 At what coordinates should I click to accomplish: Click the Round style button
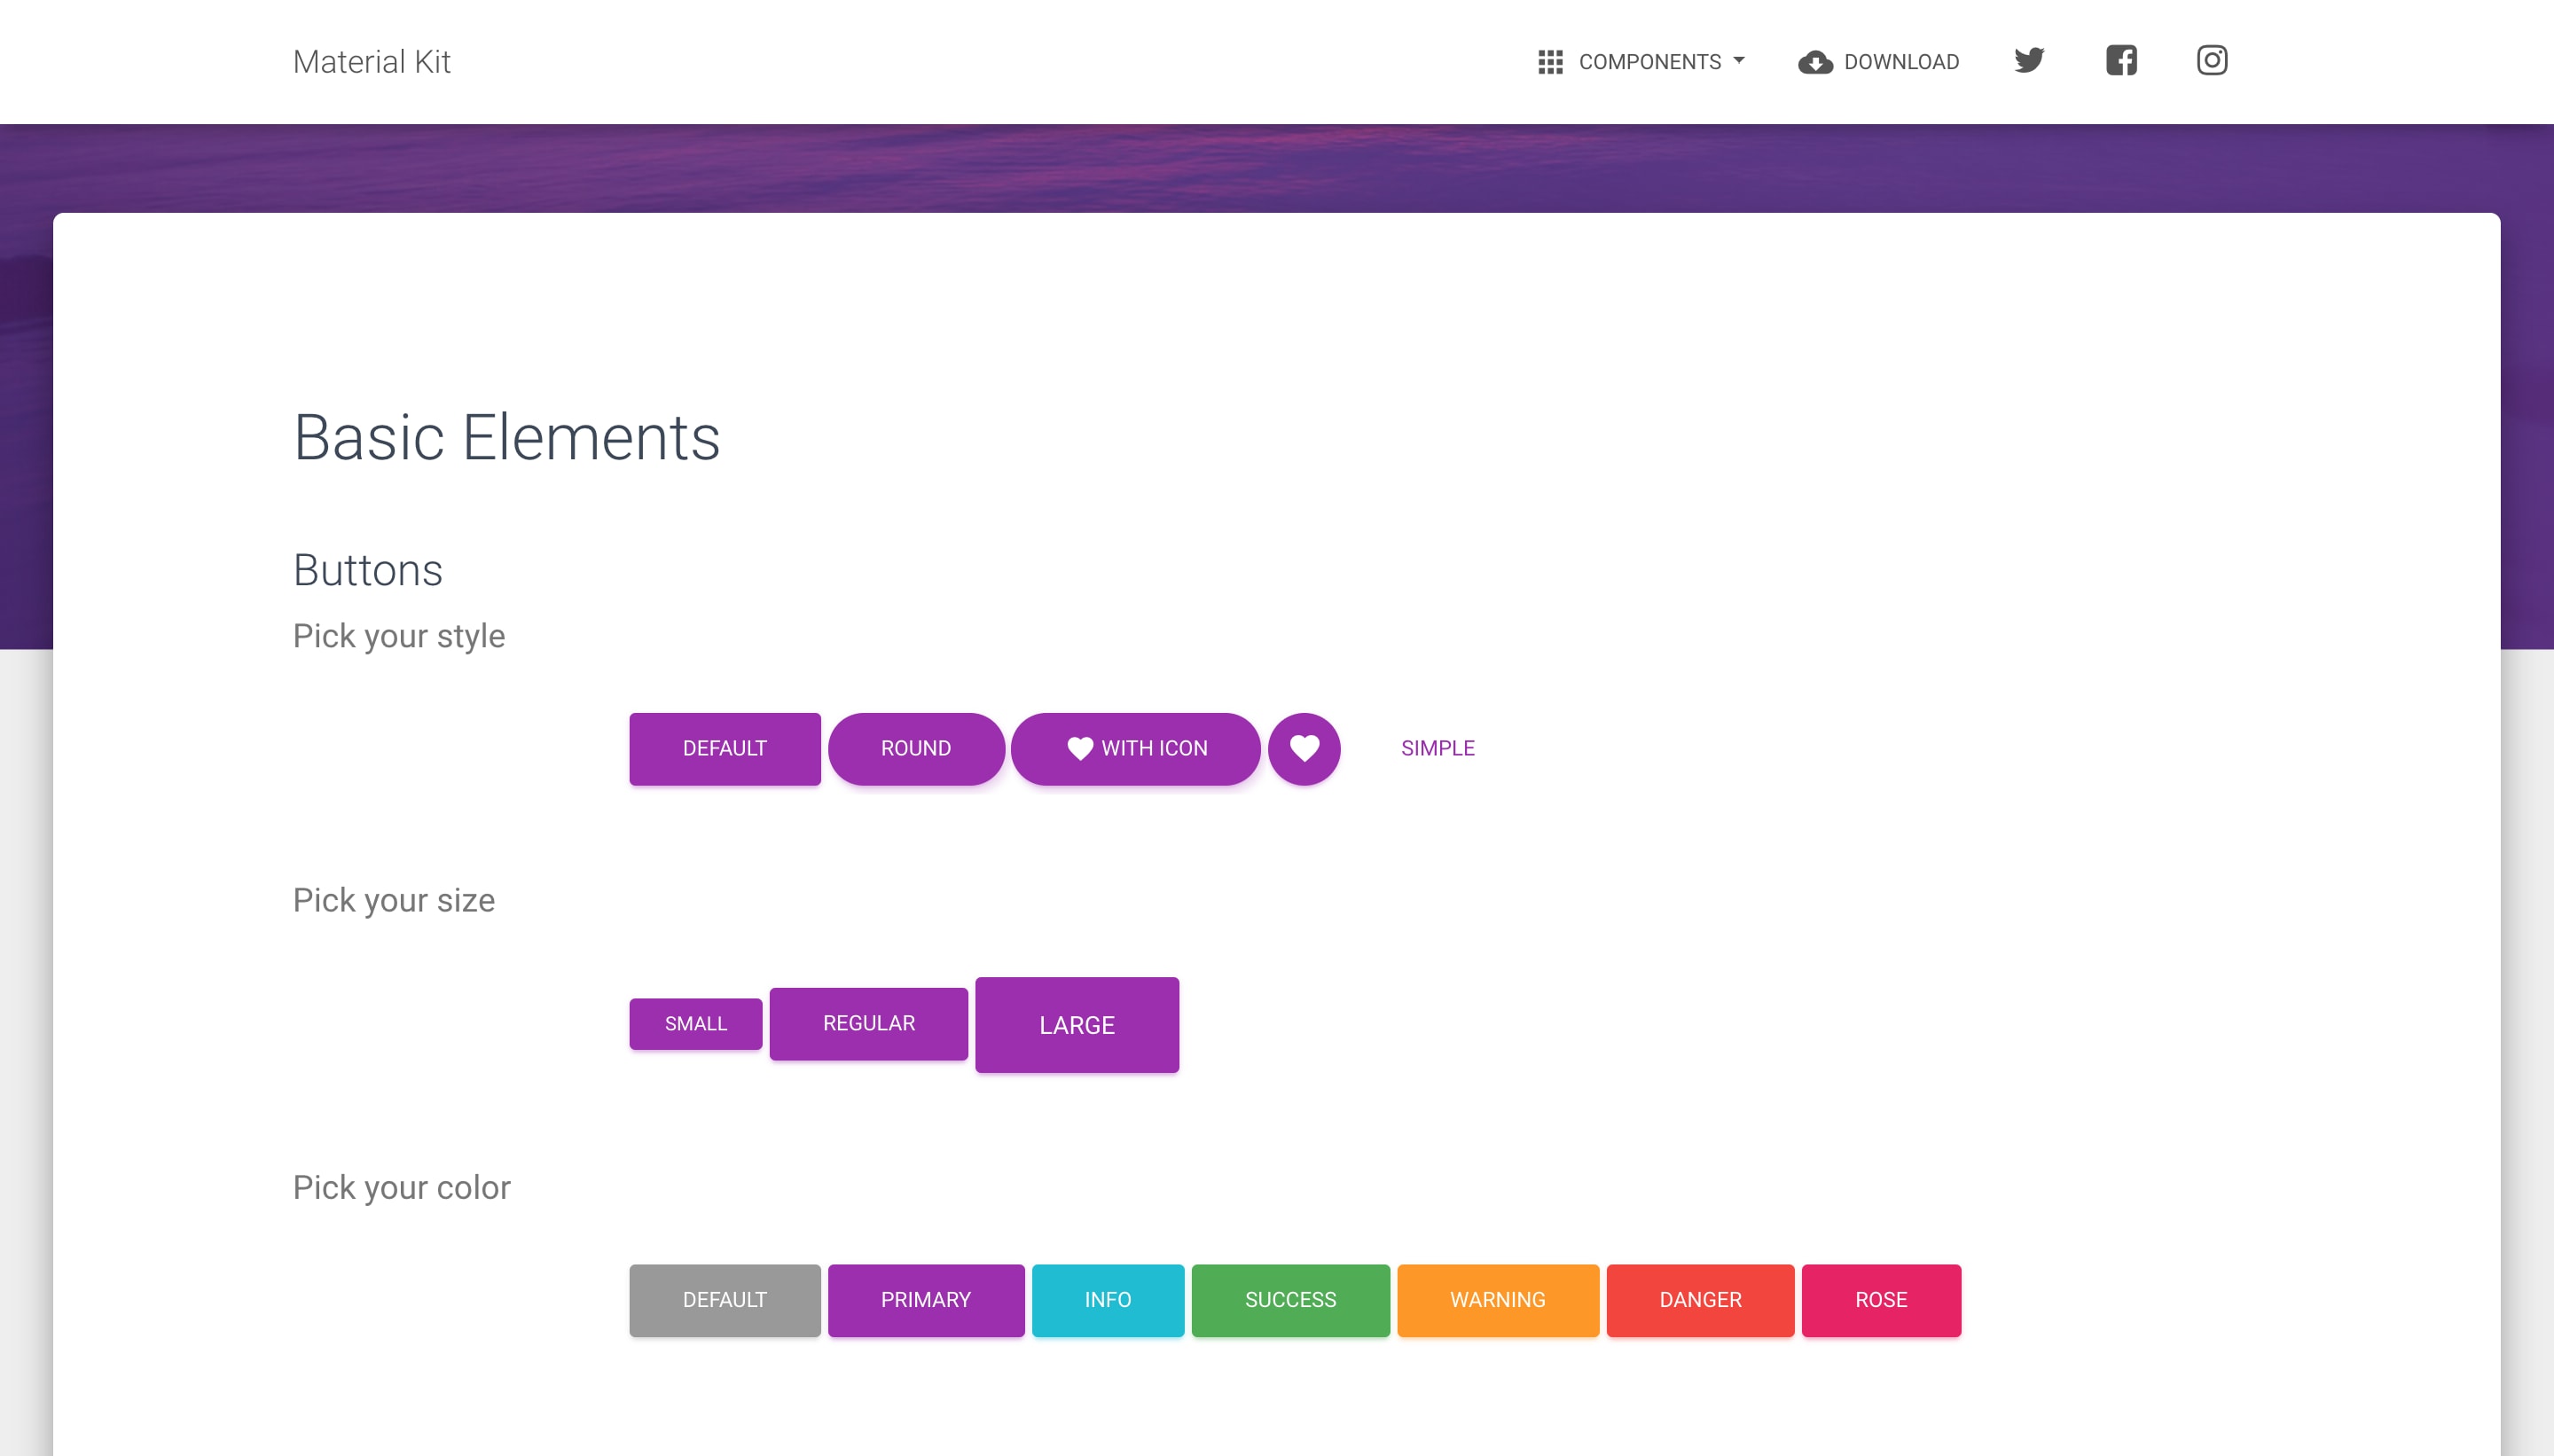915,748
